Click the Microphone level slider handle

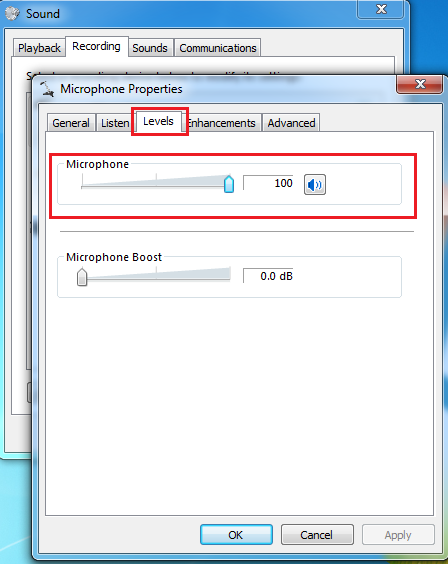point(229,184)
